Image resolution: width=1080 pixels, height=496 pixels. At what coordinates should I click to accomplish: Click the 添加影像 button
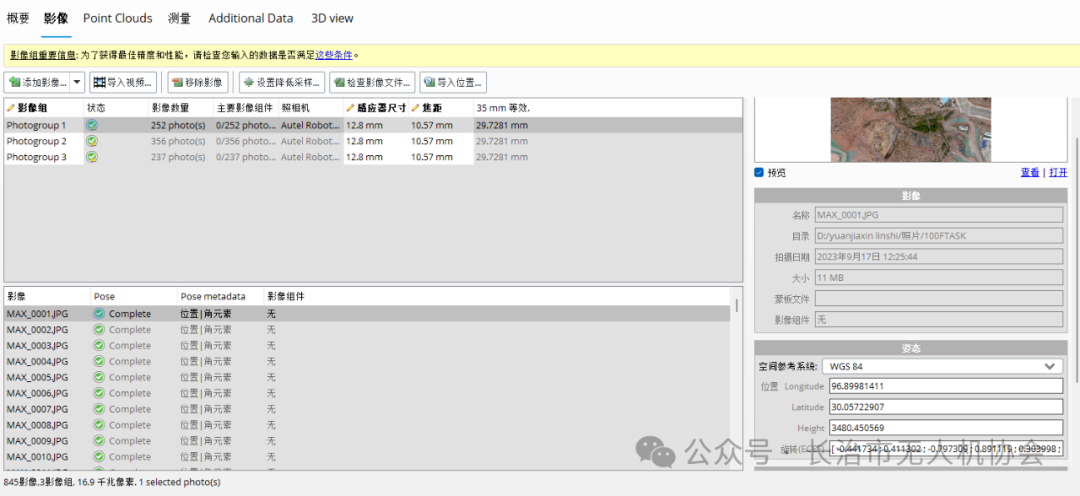pyautogui.click(x=37, y=83)
